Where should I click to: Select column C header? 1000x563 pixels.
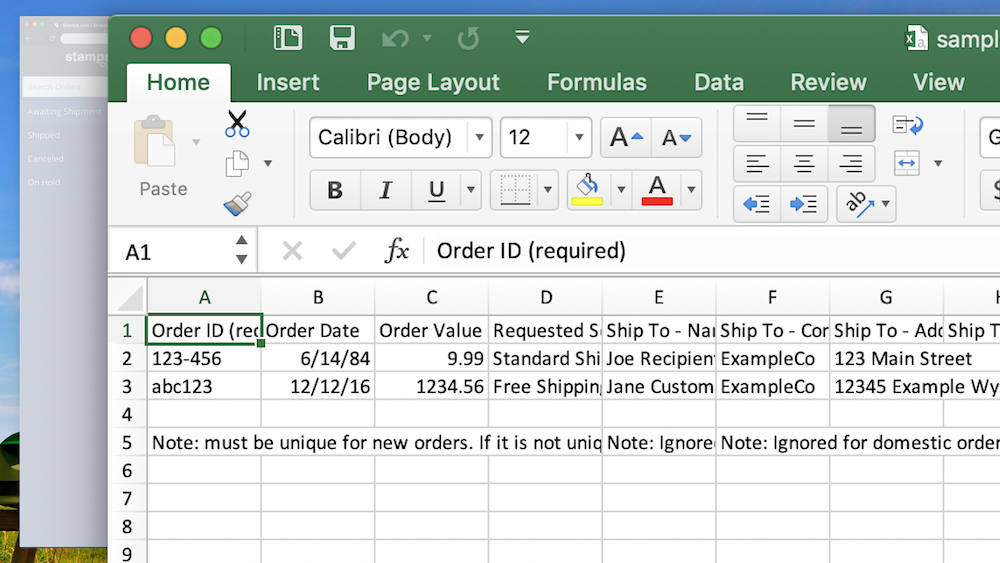tap(432, 297)
